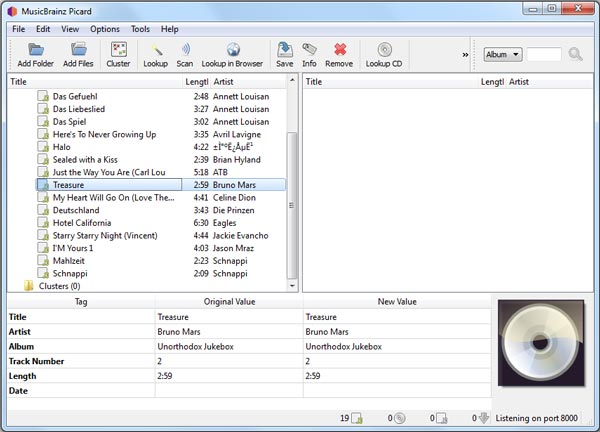Select the Das Spiel track
This screenshot has height=432, width=600.
(x=161, y=122)
